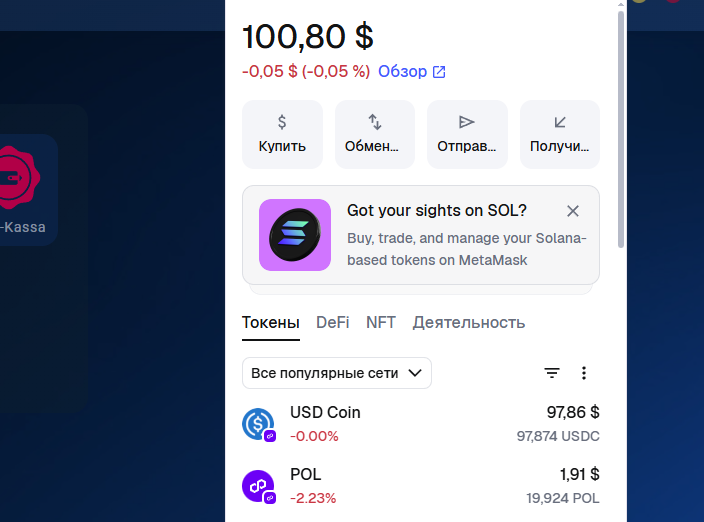The image size is (704, 522).
Task: Click the POL token icon
Action: [x=258, y=486]
